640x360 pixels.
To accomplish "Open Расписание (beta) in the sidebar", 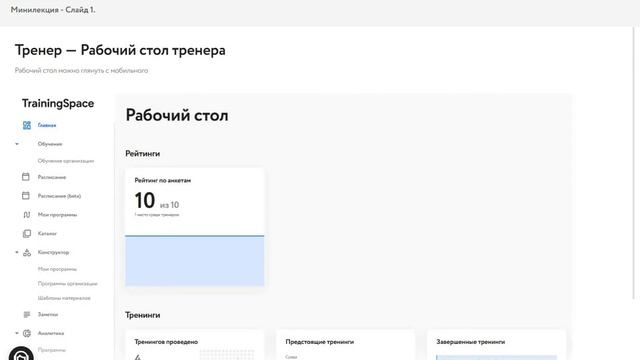I will (x=59, y=196).
